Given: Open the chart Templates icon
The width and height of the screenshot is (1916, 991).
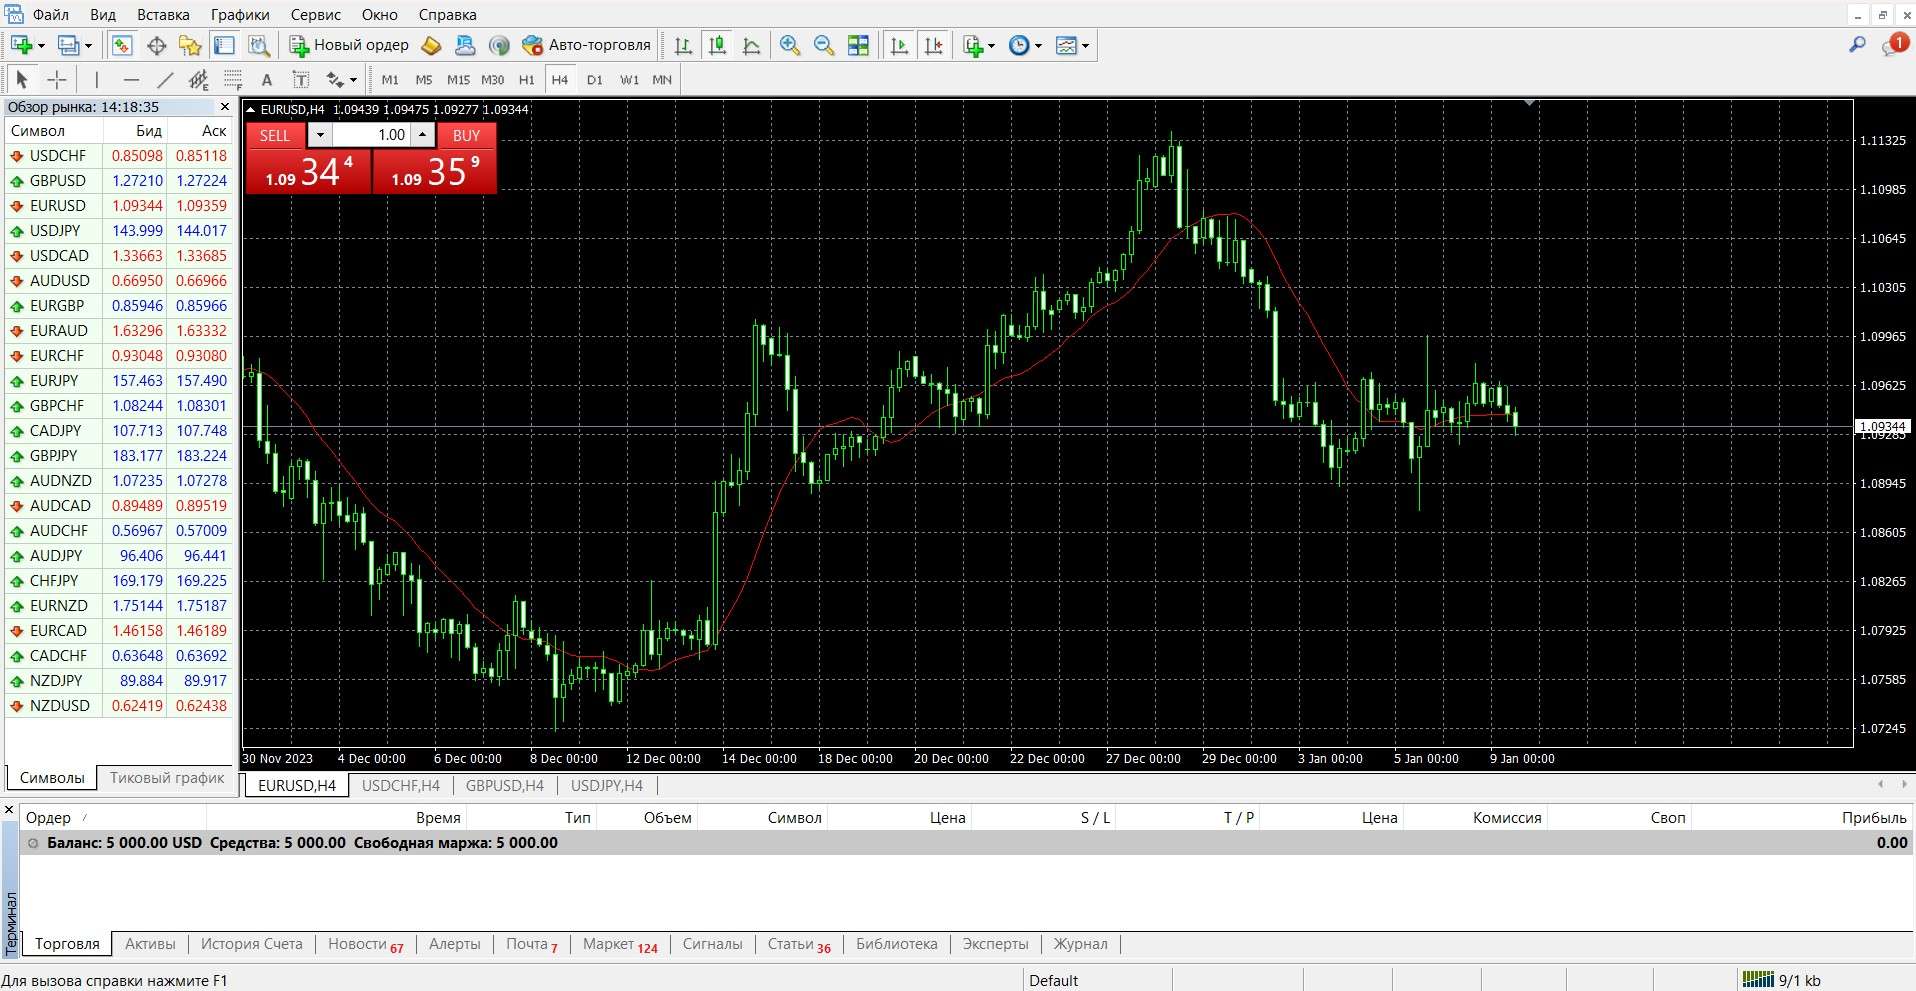Looking at the screenshot, I should click(x=1066, y=45).
